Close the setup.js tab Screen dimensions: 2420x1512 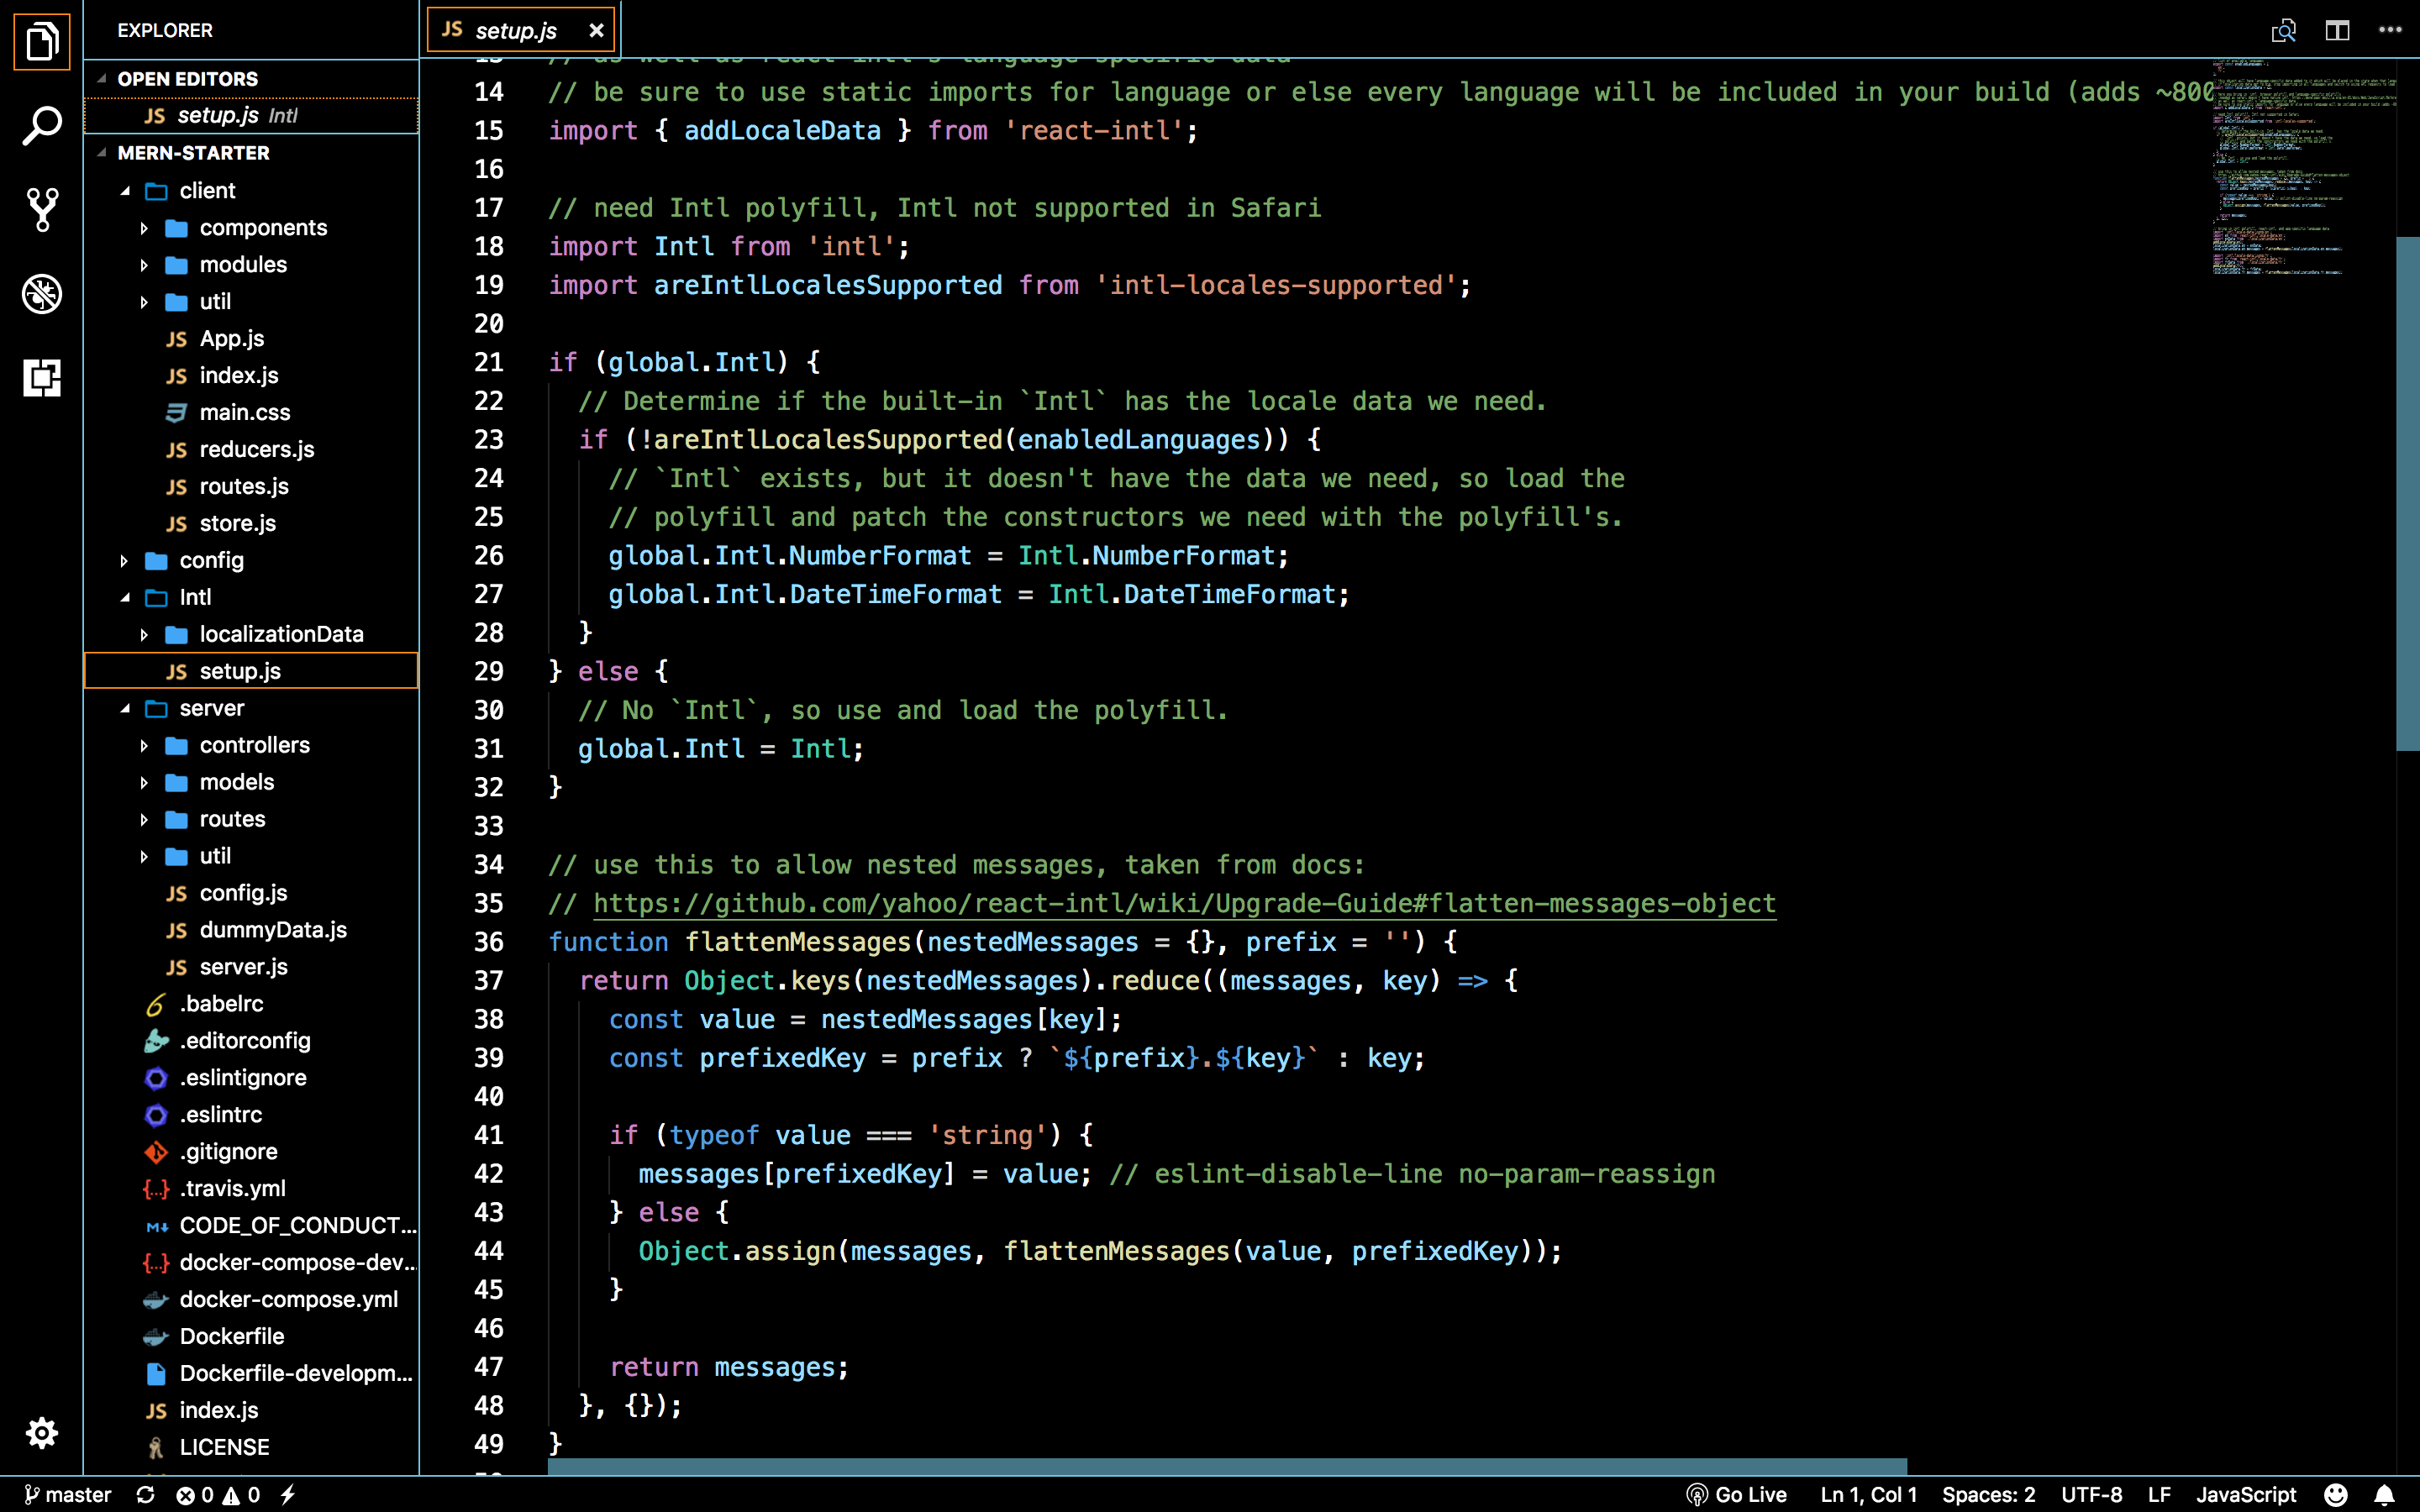596,30
